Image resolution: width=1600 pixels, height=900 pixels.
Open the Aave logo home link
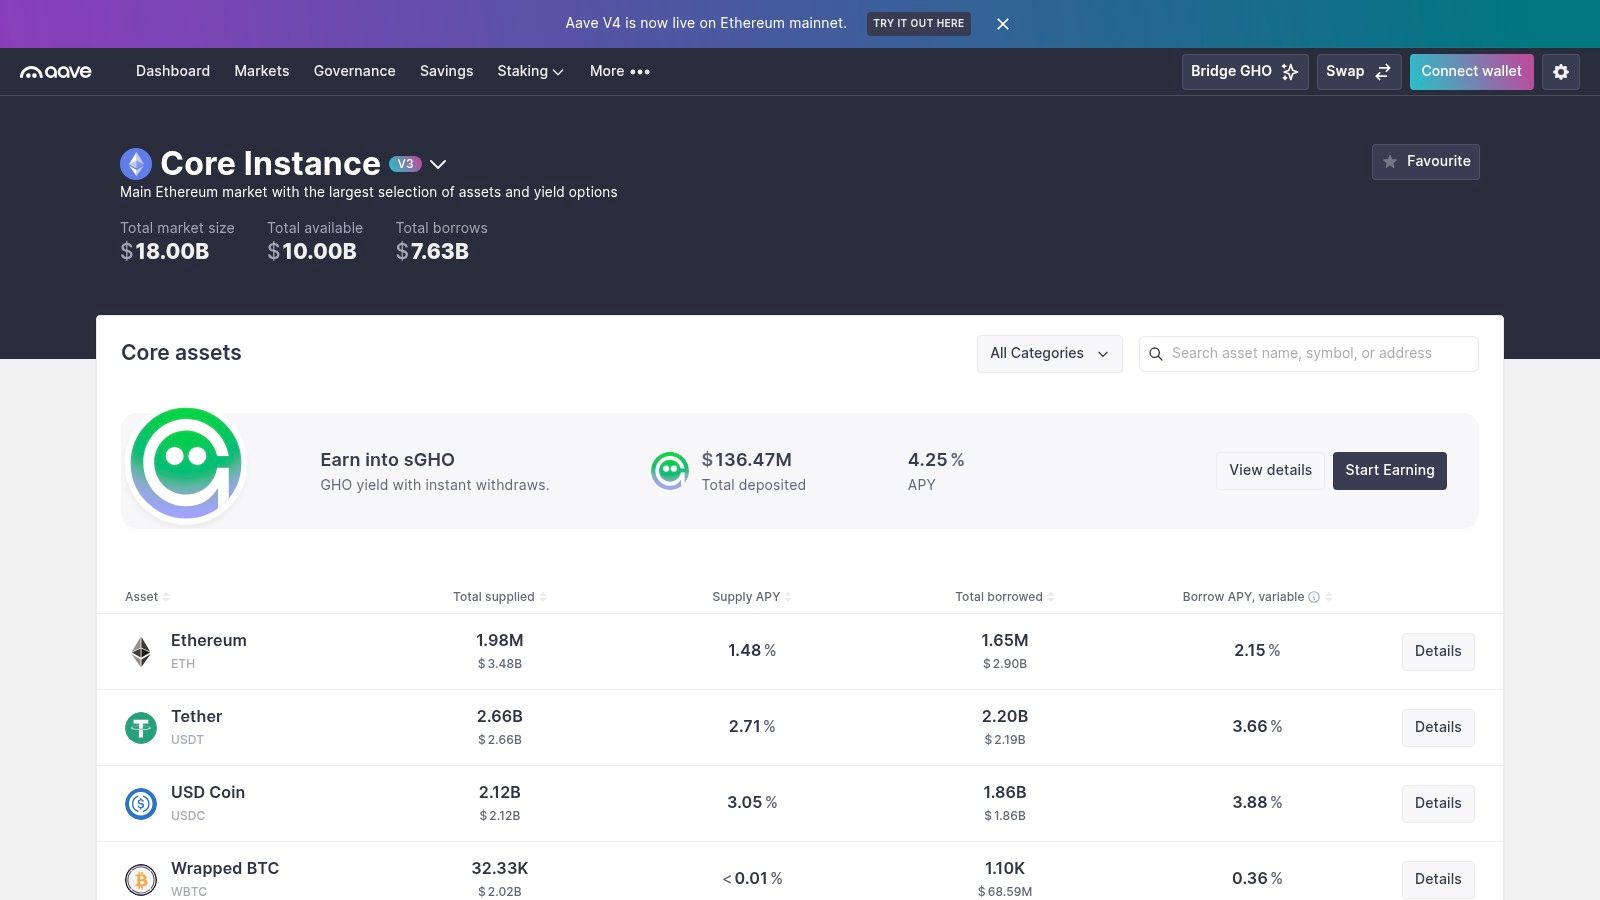click(56, 72)
